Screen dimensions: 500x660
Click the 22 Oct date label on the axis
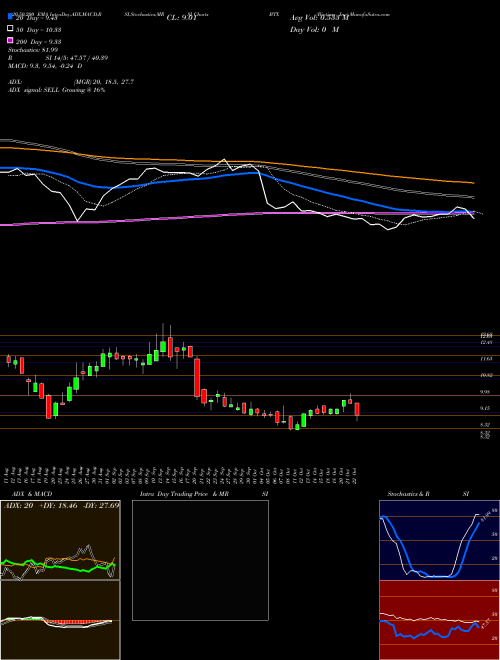click(x=356, y=476)
